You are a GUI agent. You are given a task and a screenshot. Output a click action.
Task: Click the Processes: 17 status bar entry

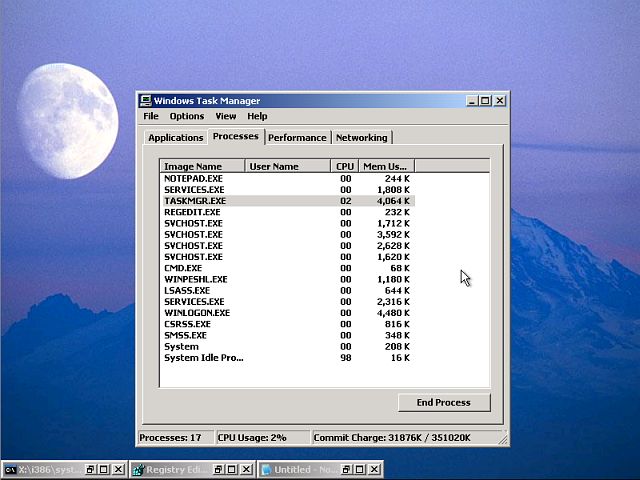pos(176,438)
